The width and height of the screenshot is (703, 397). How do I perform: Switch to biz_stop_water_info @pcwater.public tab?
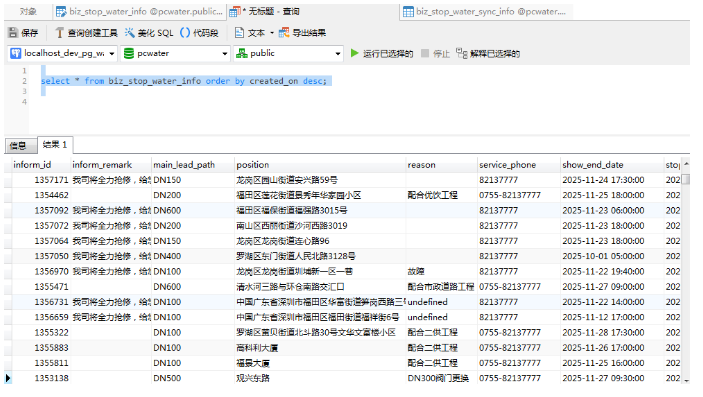pos(139,12)
